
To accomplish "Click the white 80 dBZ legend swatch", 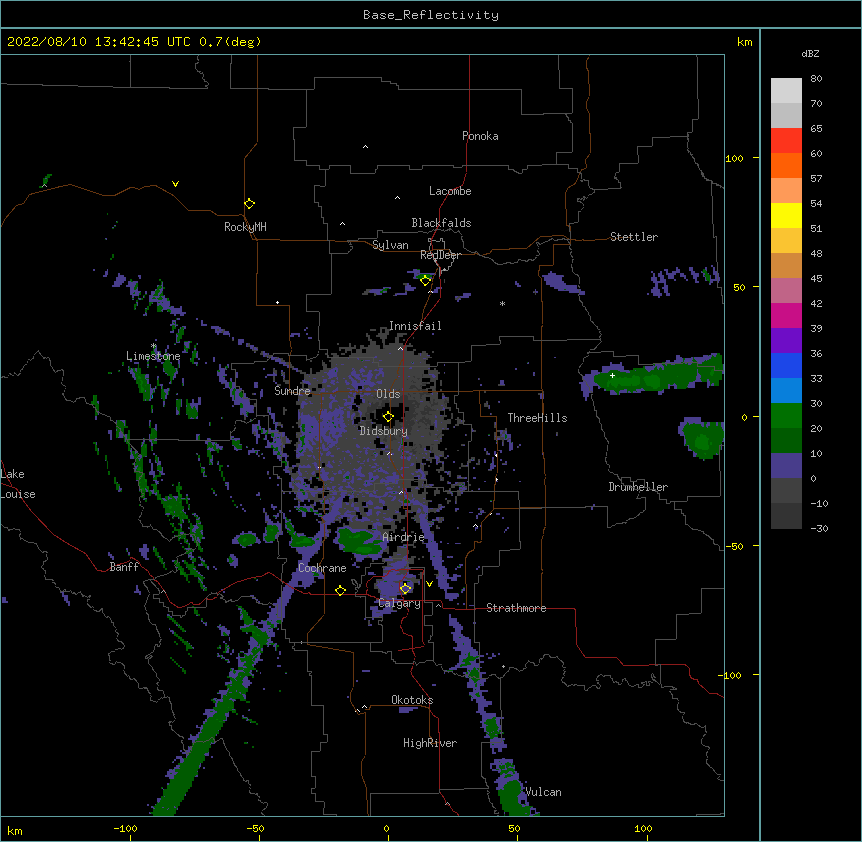I will coord(786,91).
